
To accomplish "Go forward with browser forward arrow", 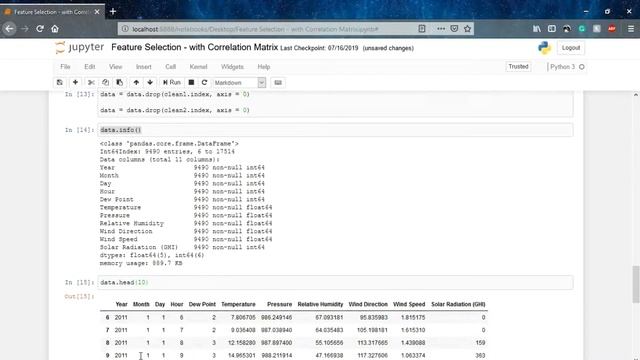I will click(x=25, y=29).
